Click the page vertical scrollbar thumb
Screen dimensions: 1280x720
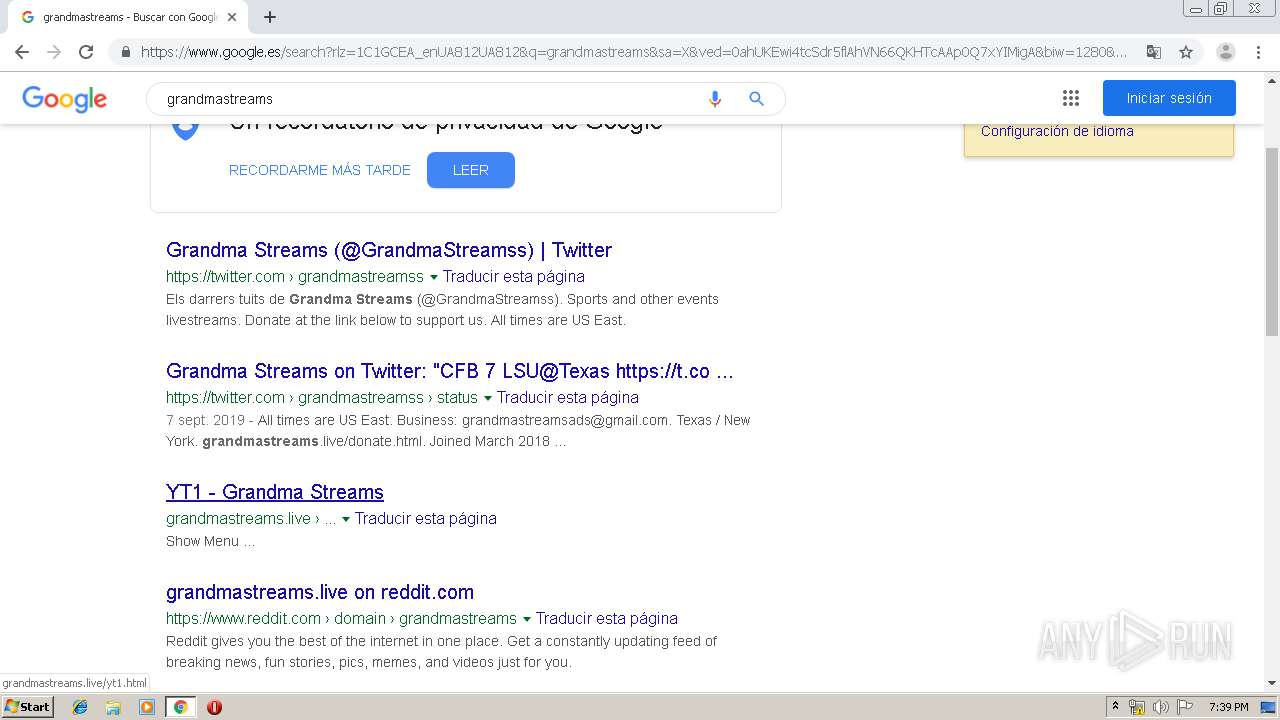point(1272,240)
